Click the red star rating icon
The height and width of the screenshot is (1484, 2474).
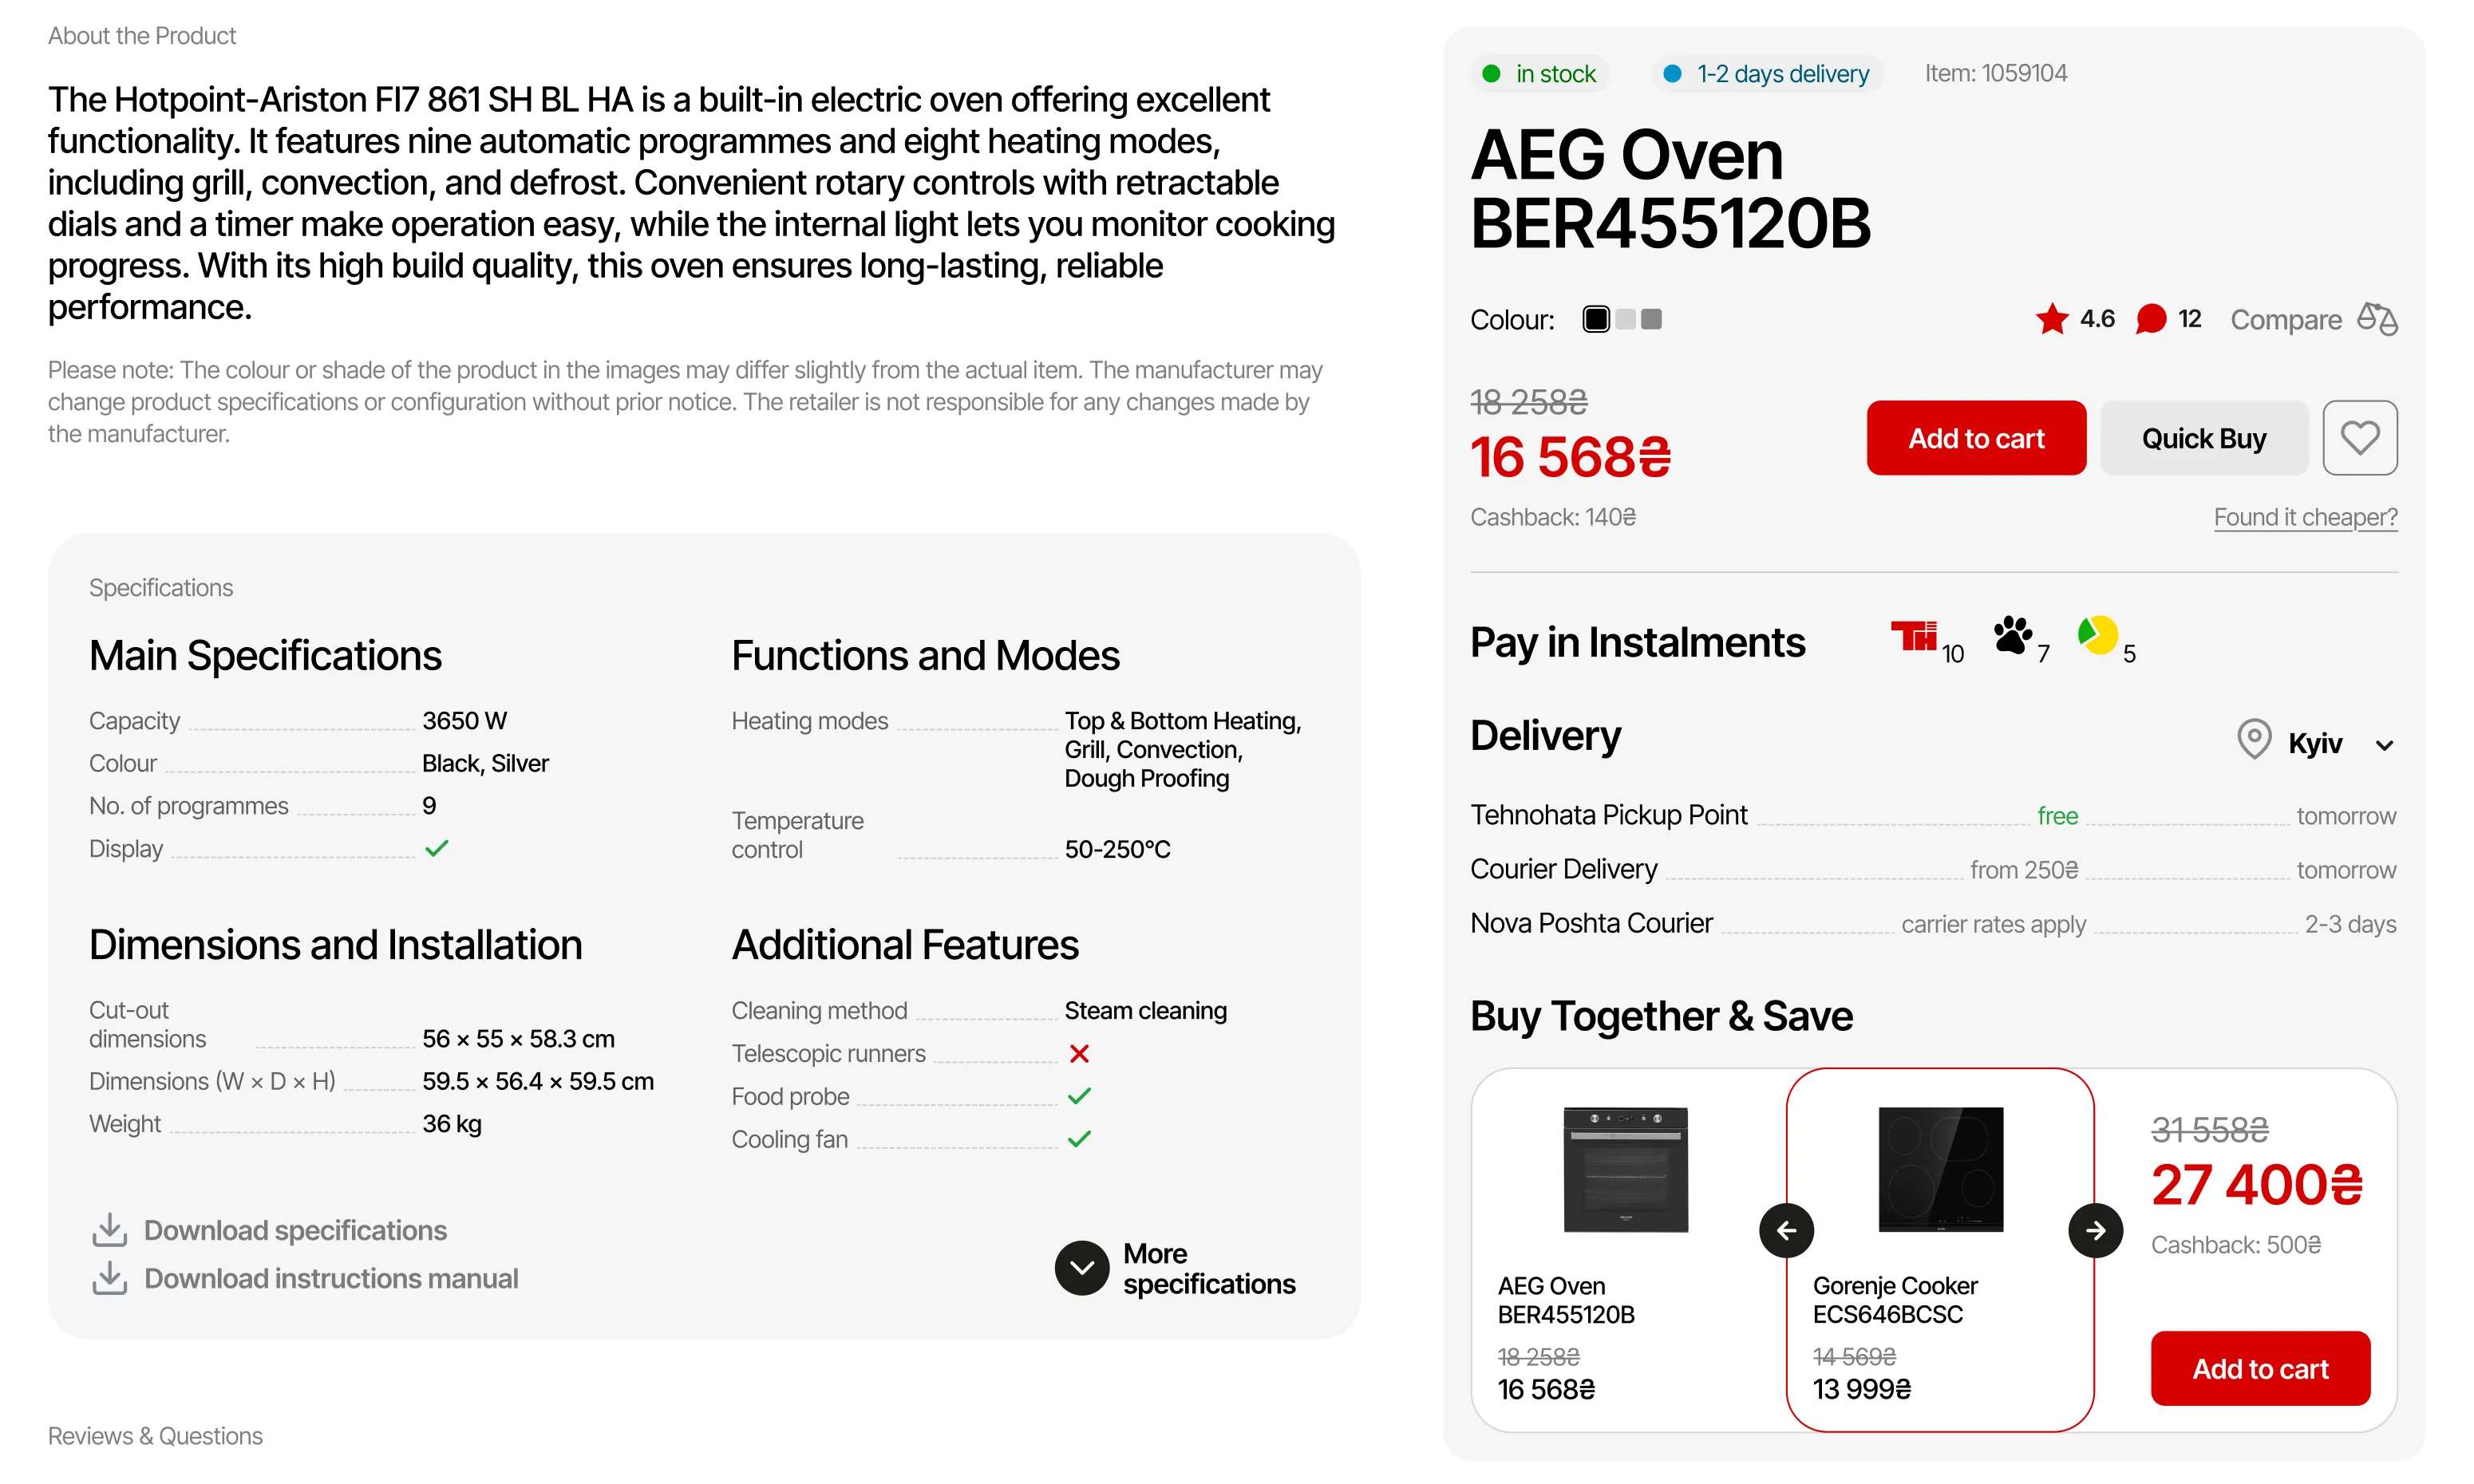2051,319
